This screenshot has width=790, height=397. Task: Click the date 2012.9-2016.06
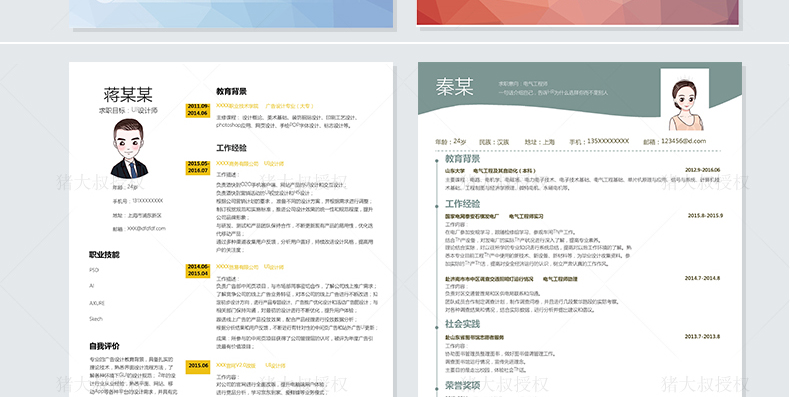point(702,170)
